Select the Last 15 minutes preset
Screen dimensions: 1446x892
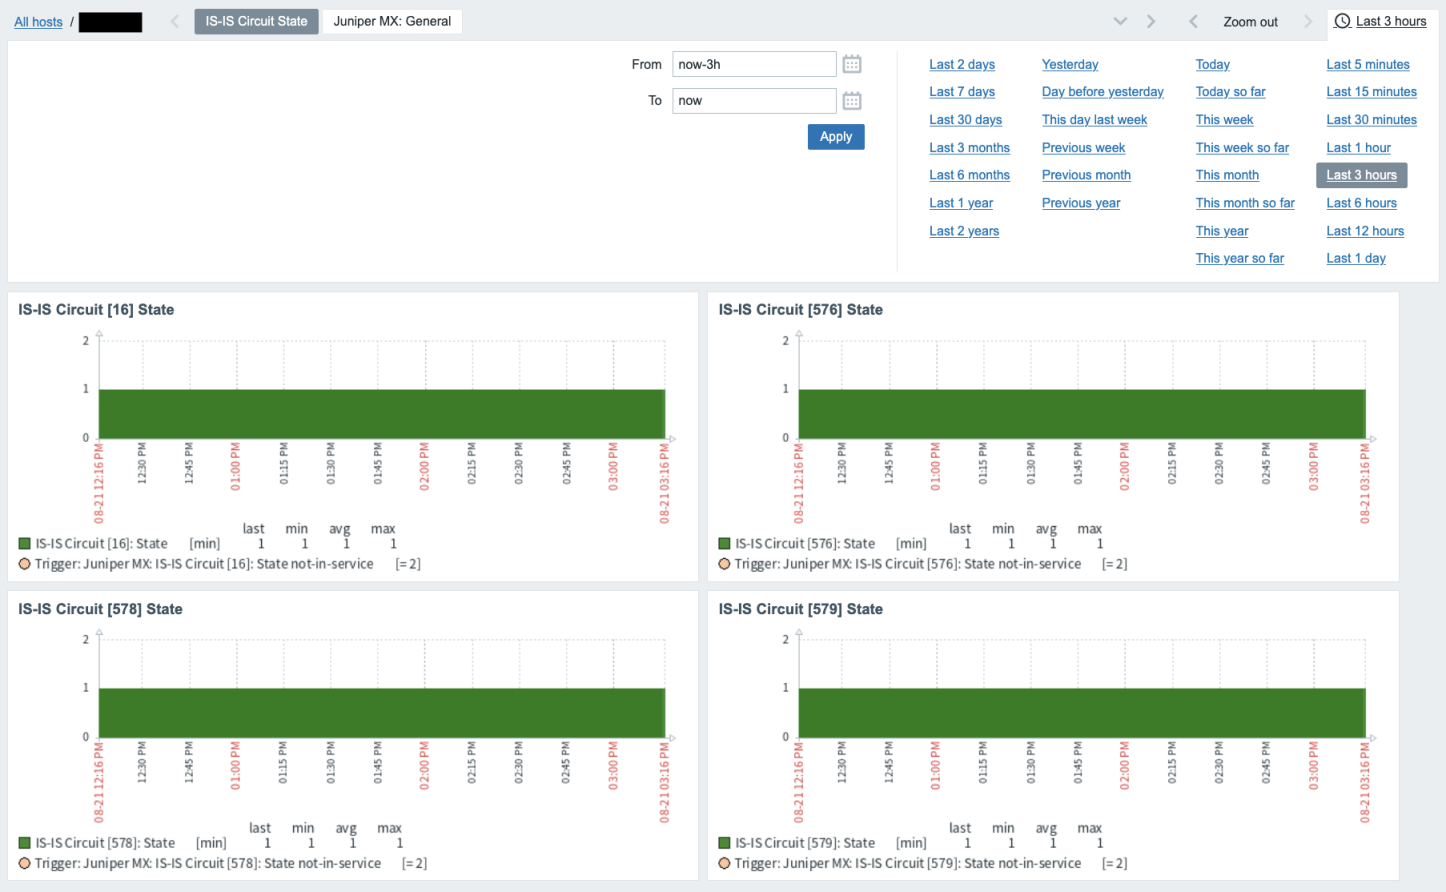pyautogui.click(x=1371, y=92)
